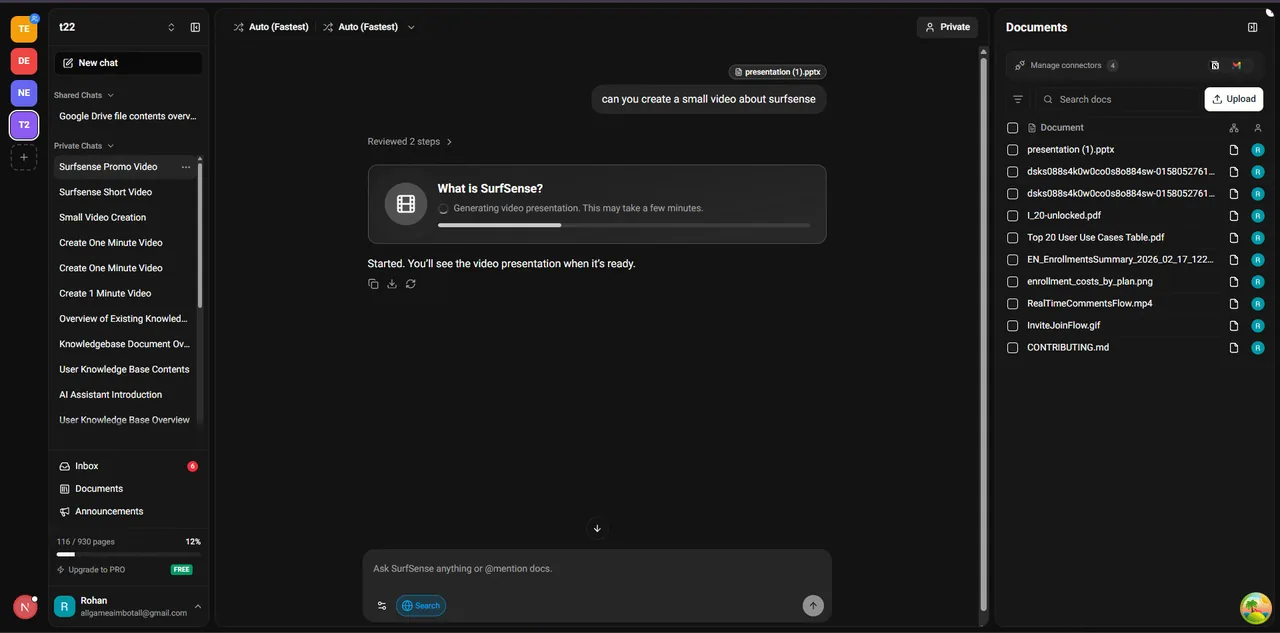The image size is (1280, 633).
Task: Switch to the NE workspace
Action: pyautogui.click(x=24, y=93)
